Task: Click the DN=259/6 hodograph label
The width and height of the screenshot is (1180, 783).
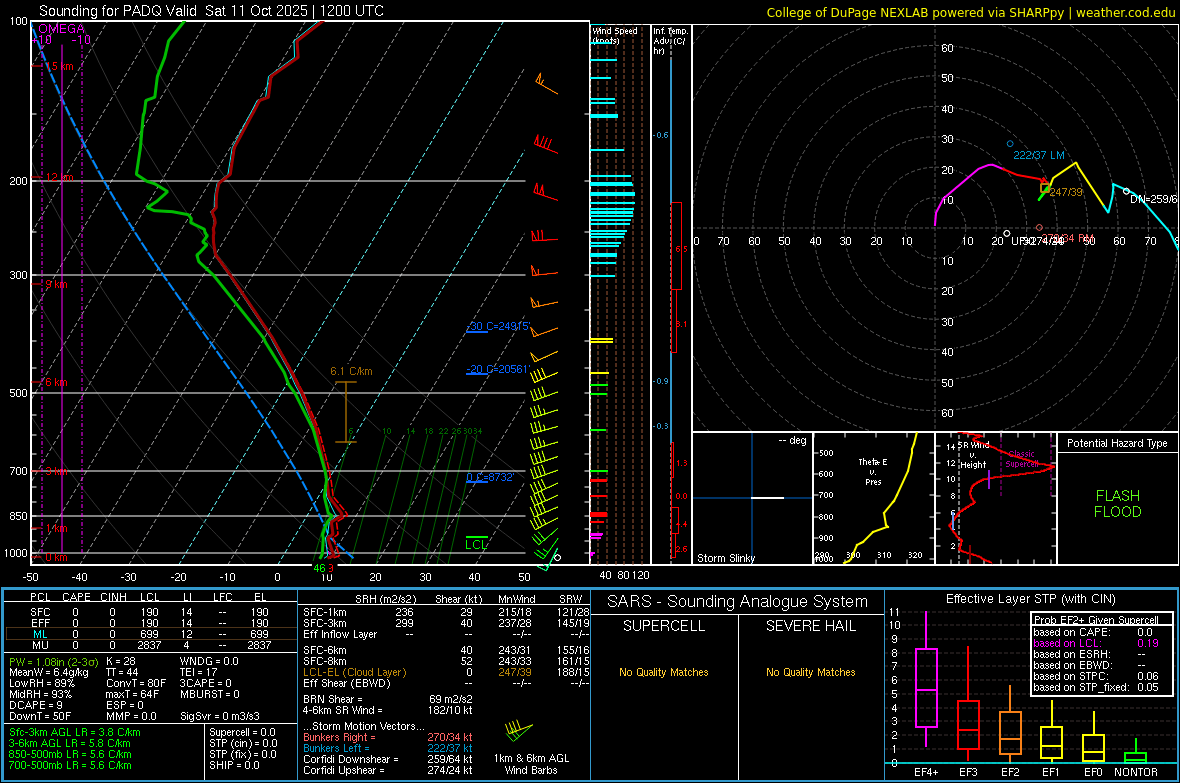Action: click(1152, 199)
